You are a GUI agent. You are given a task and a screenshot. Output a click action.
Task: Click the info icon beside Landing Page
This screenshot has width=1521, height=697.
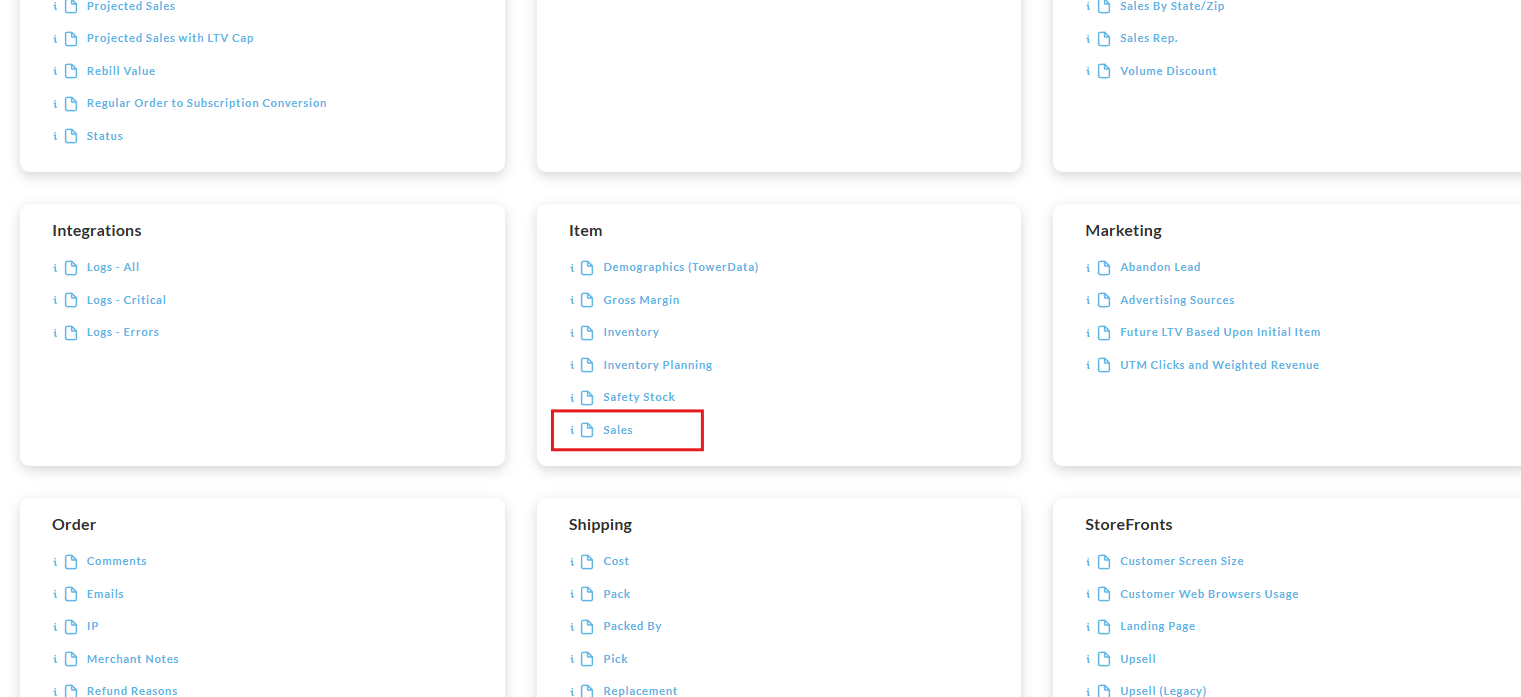1089,626
